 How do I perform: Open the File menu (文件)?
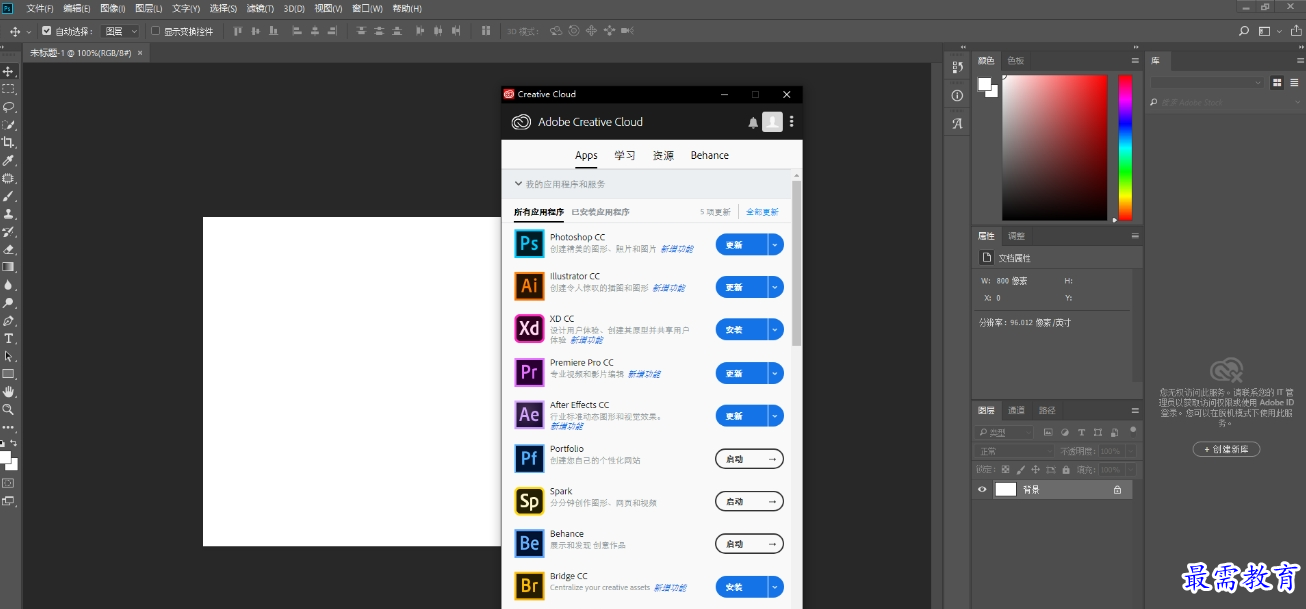[x=40, y=8]
